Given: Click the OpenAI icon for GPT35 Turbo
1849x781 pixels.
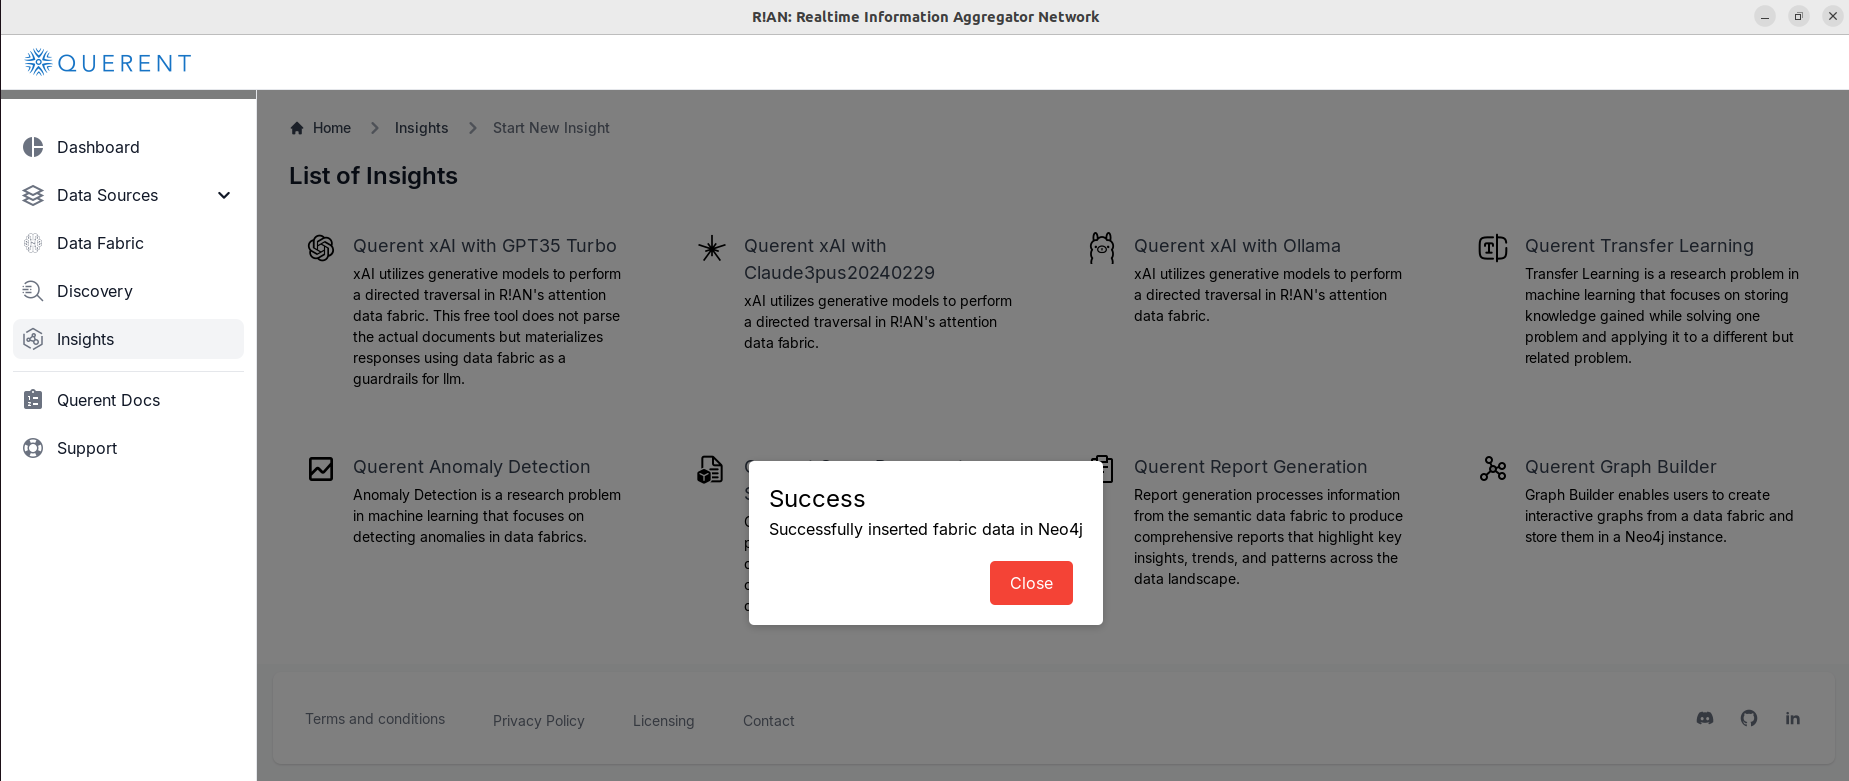Looking at the screenshot, I should tap(321, 248).
